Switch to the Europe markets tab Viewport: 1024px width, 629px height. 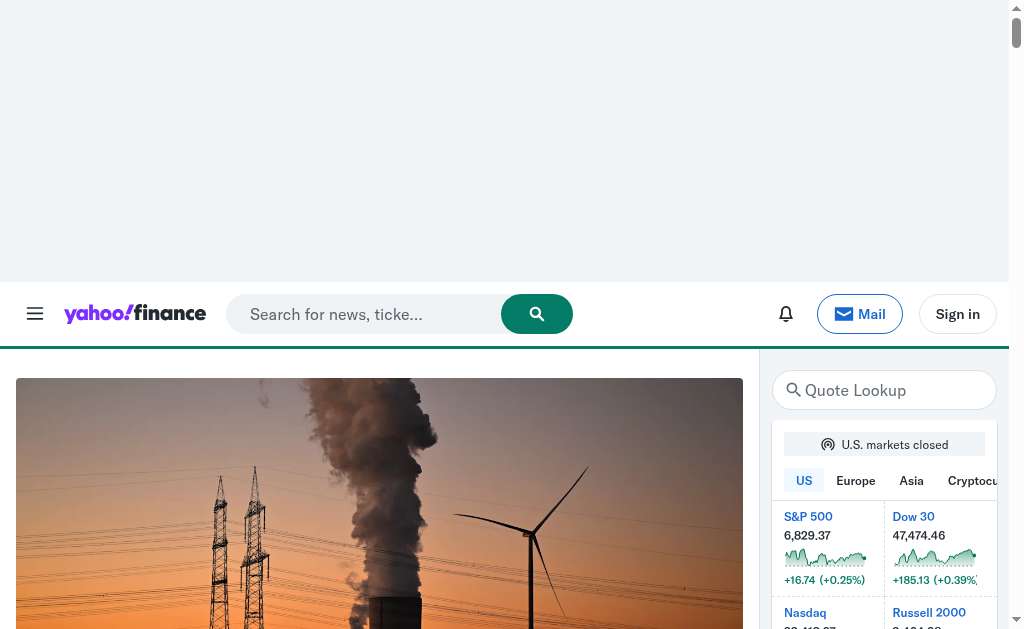click(x=855, y=481)
